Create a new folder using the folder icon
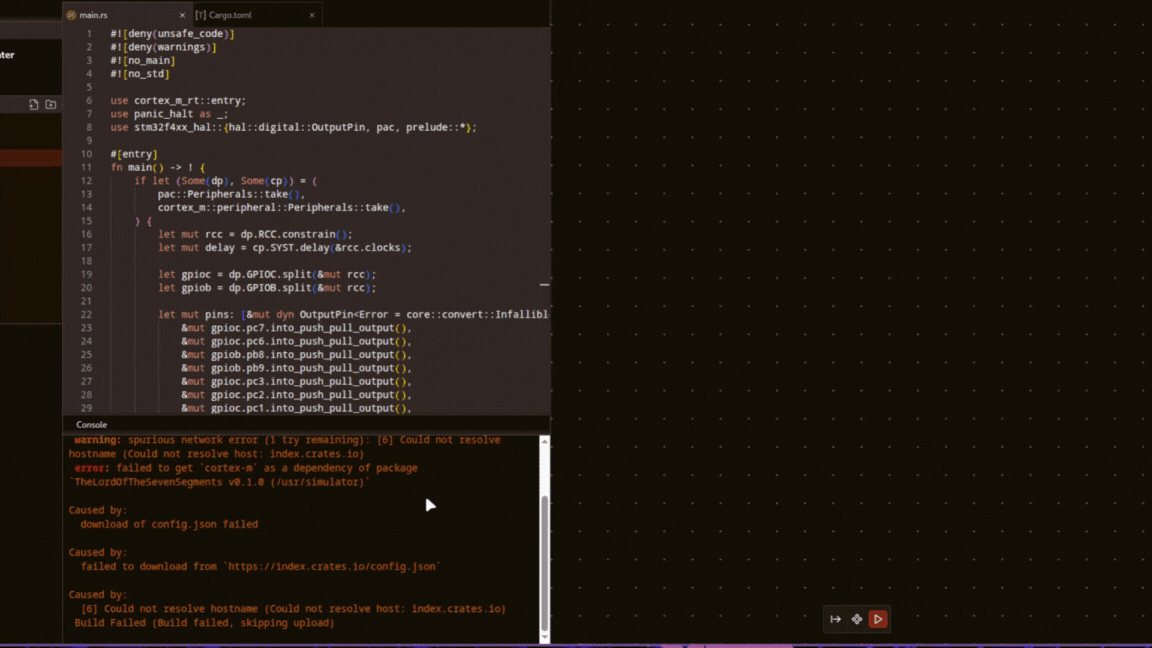Image resolution: width=1152 pixels, height=648 pixels. click(x=49, y=104)
